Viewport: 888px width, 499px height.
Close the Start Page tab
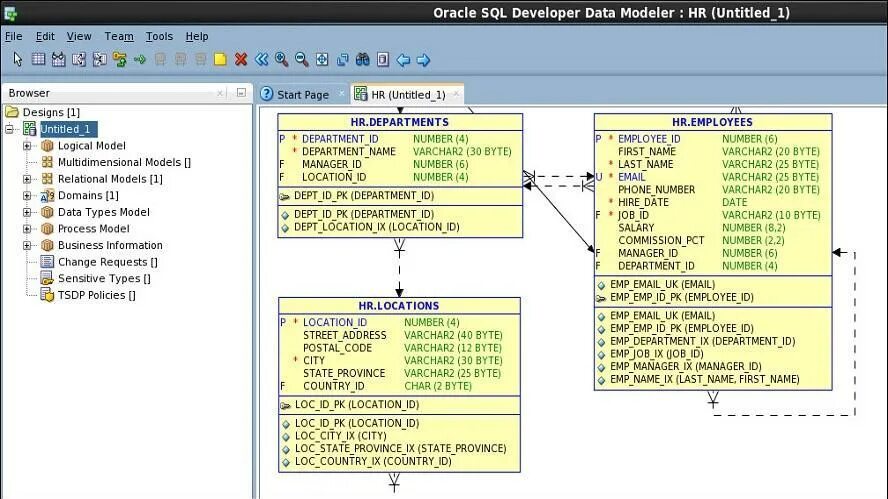341,93
